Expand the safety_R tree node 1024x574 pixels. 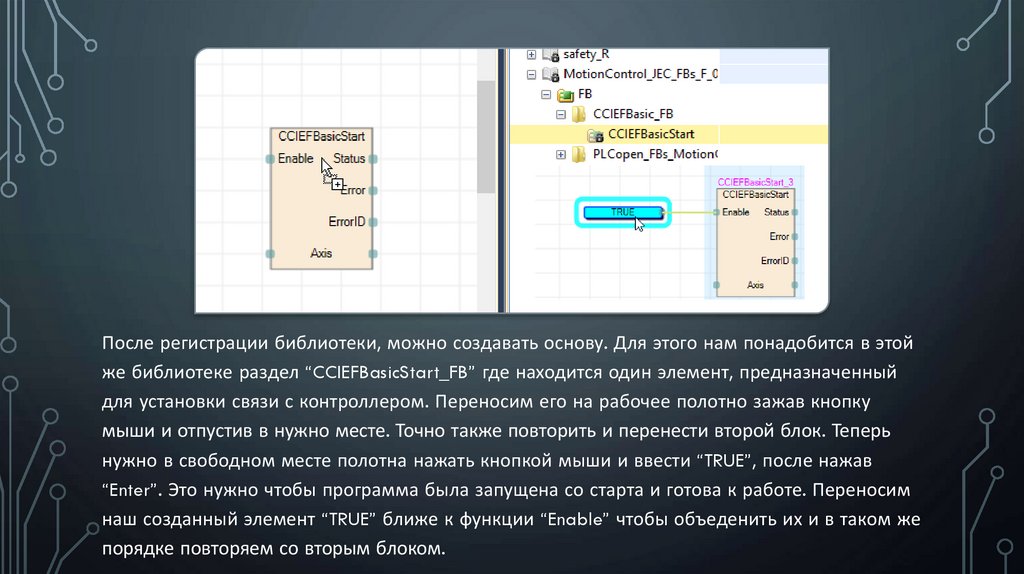coord(531,54)
